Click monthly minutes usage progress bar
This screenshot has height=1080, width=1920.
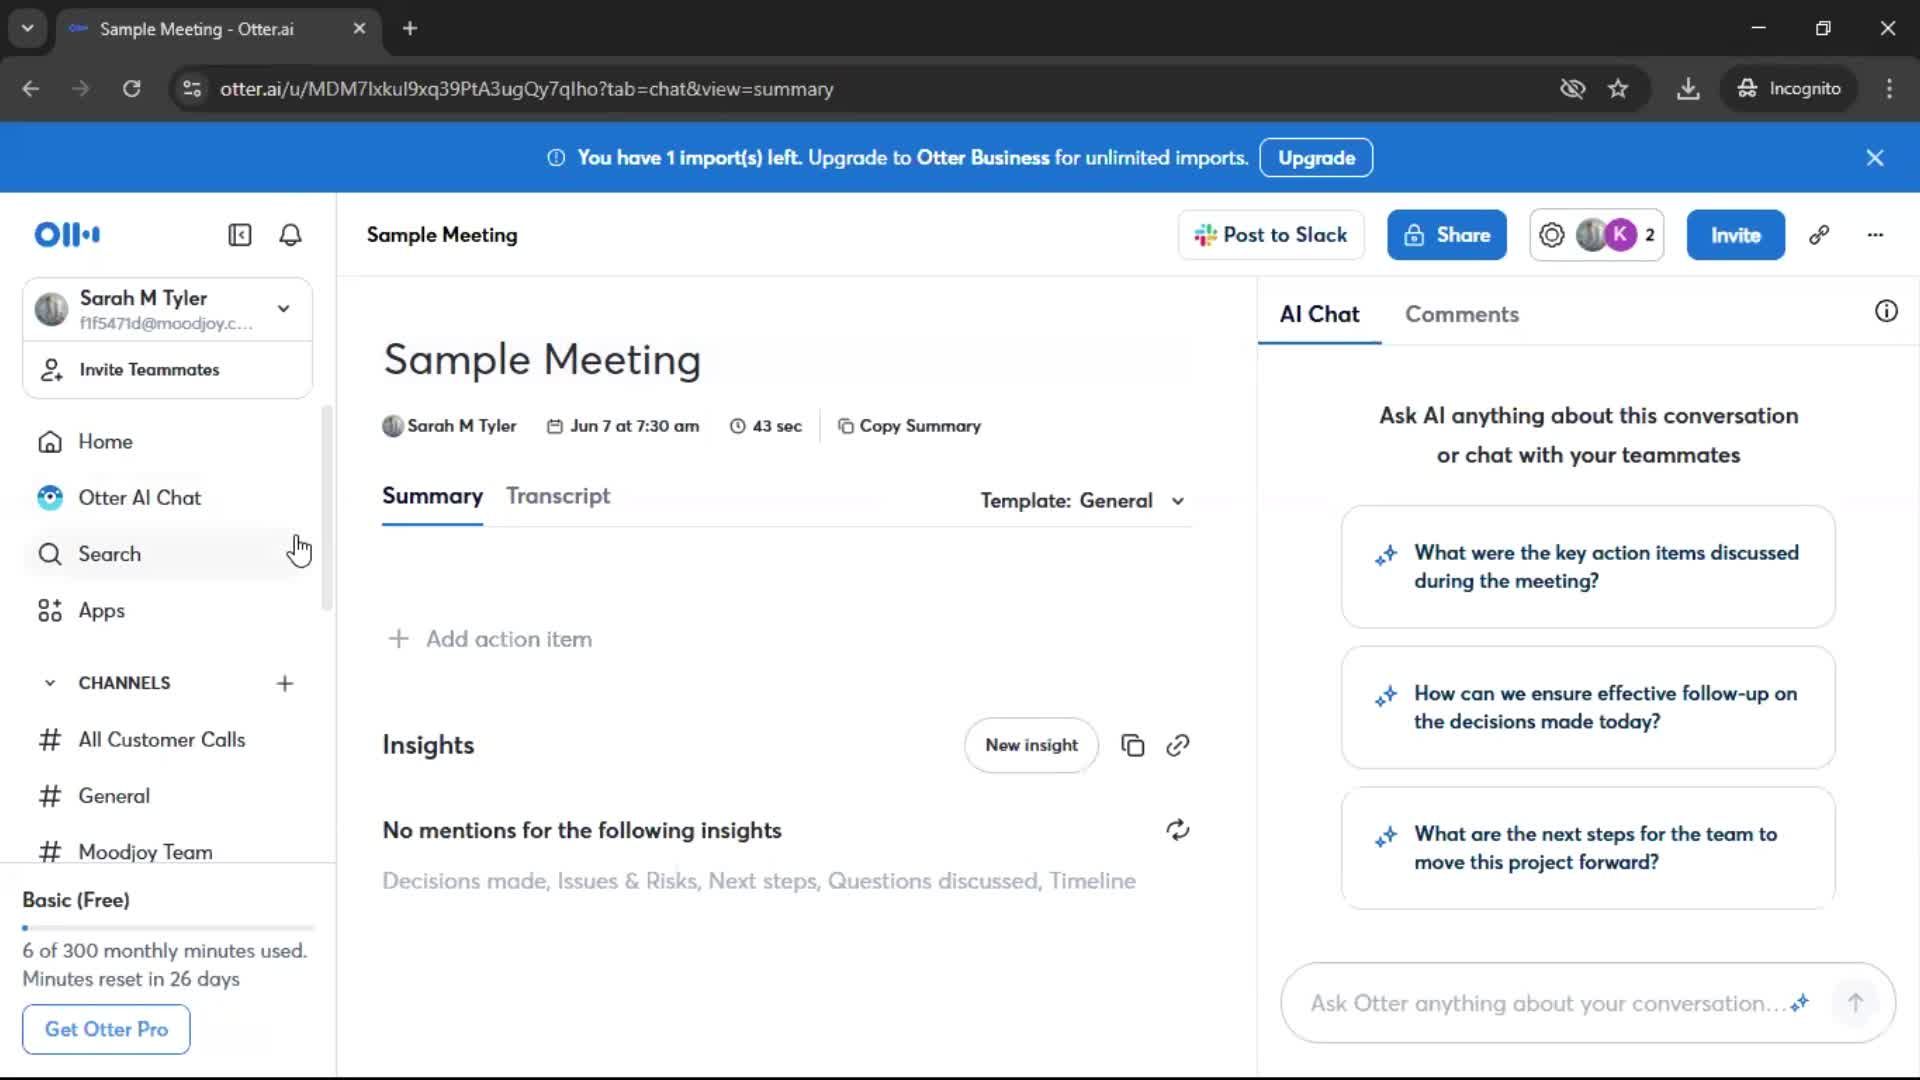(x=168, y=928)
